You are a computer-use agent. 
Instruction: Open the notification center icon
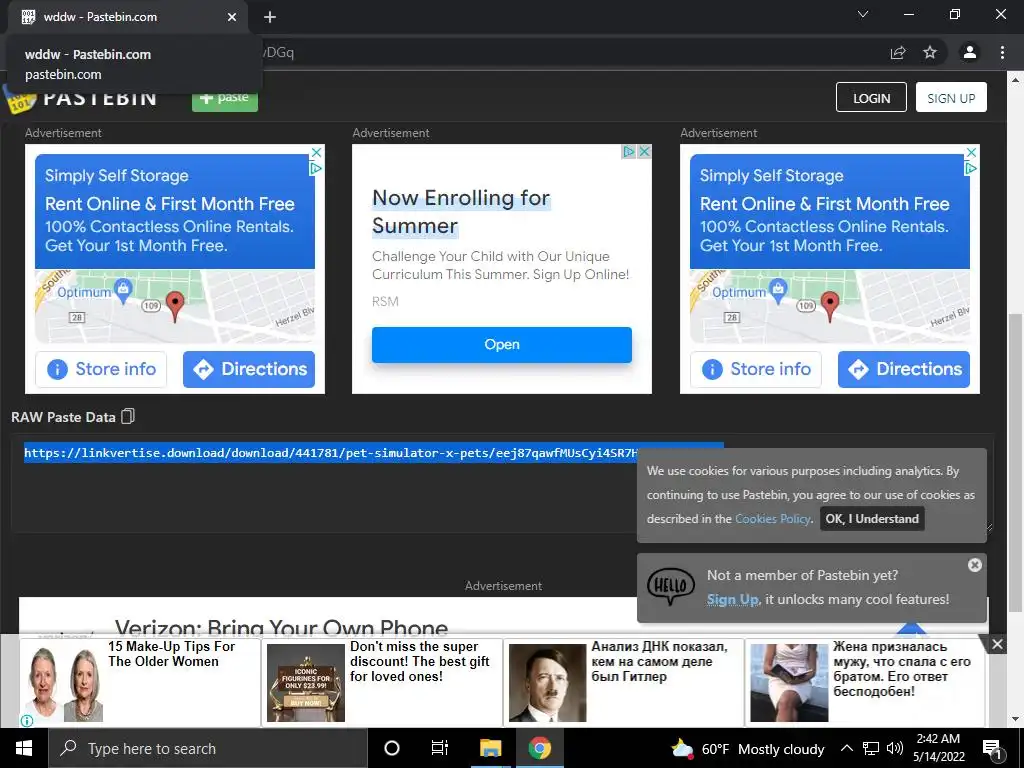point(992,749)
